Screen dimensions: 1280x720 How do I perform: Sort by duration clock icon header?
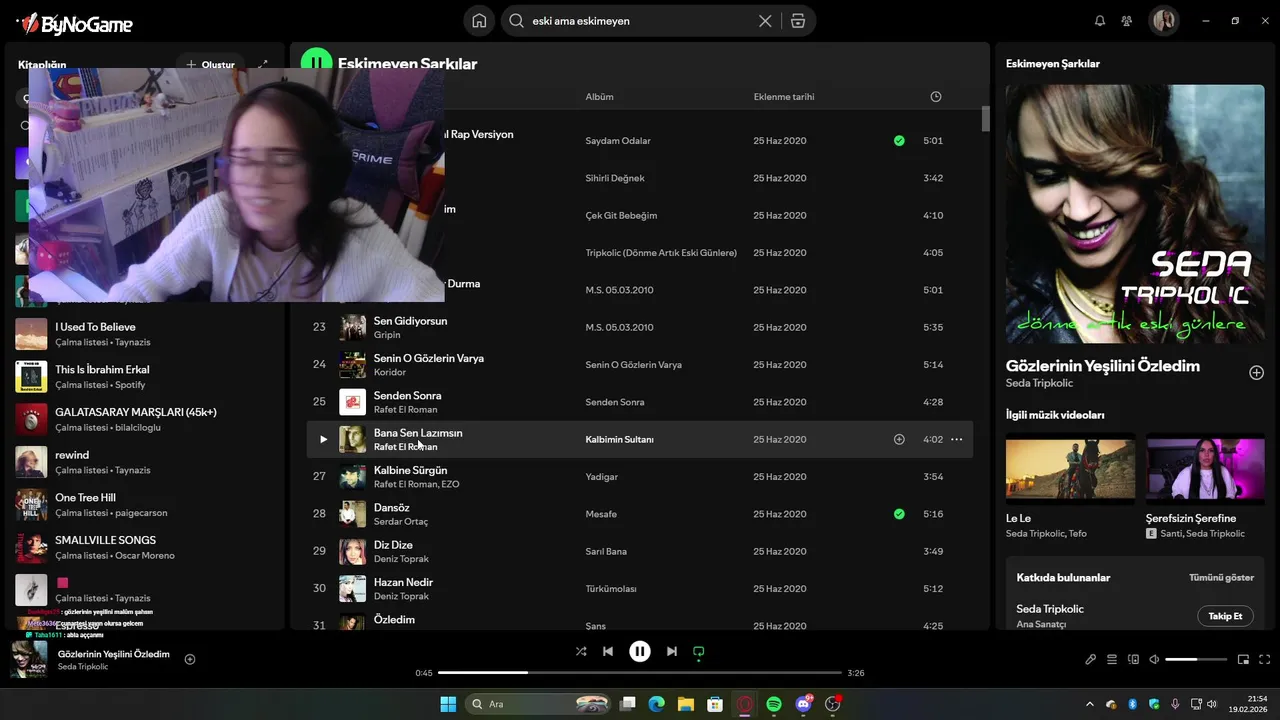936,97
